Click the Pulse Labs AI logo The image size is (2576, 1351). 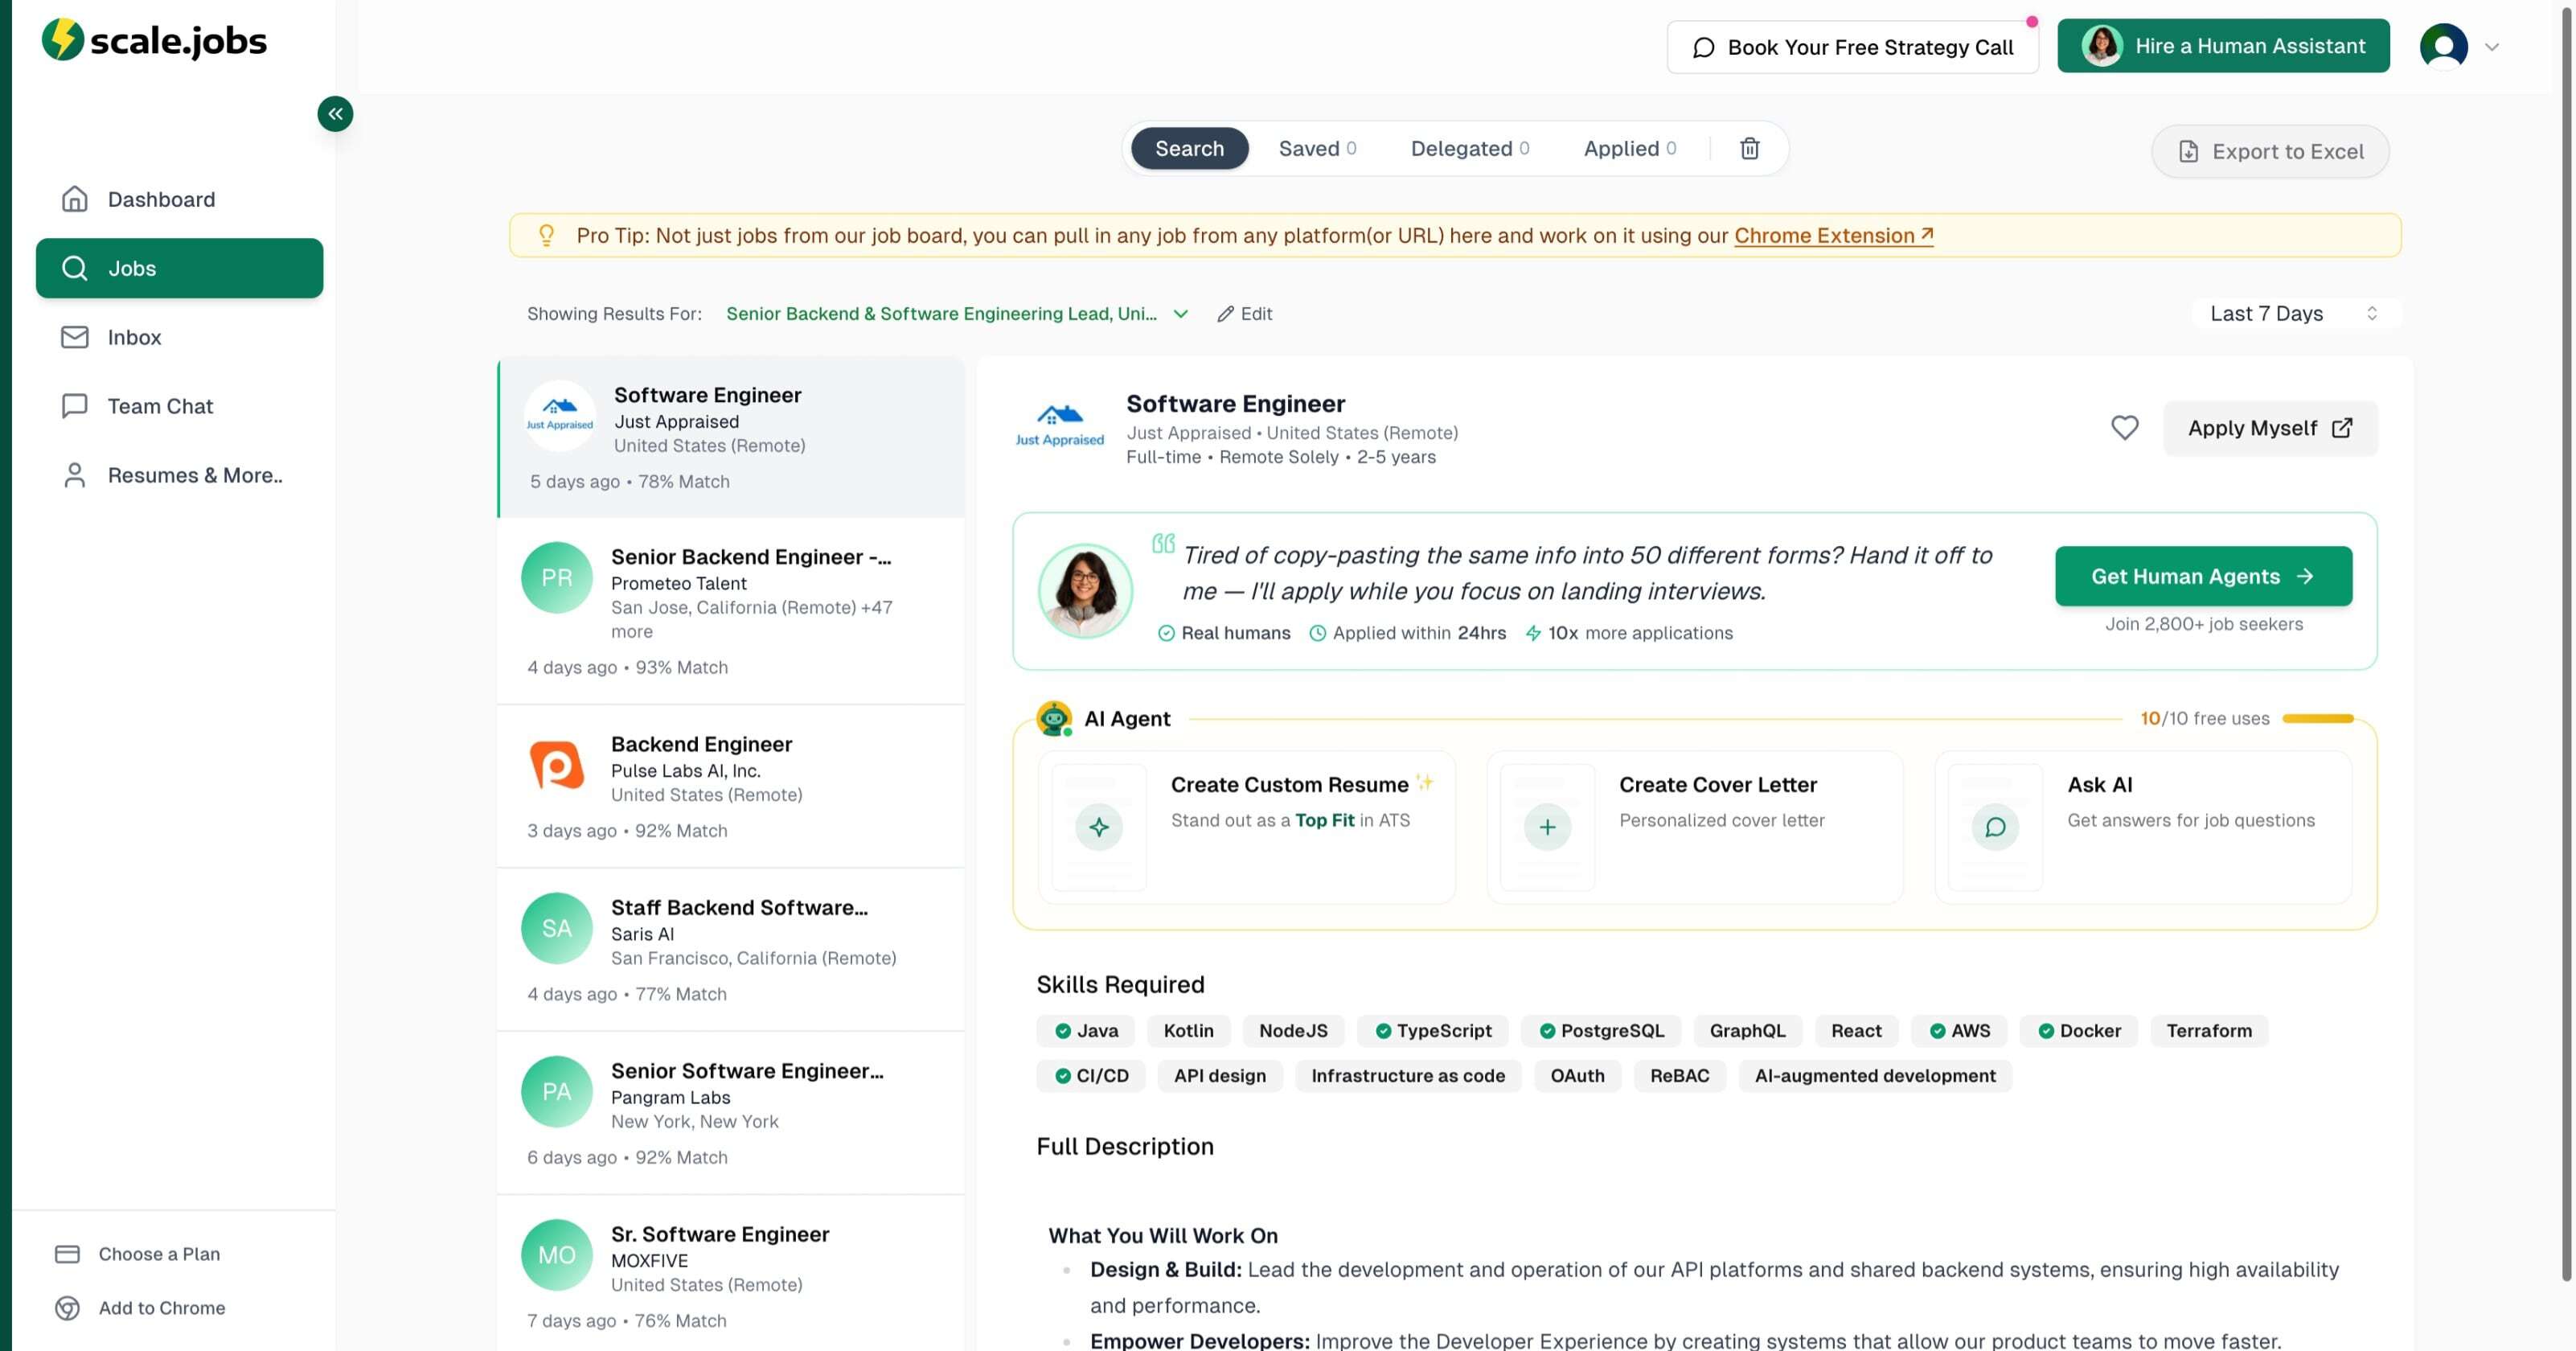pyautogui.click(x=556, y=765)
